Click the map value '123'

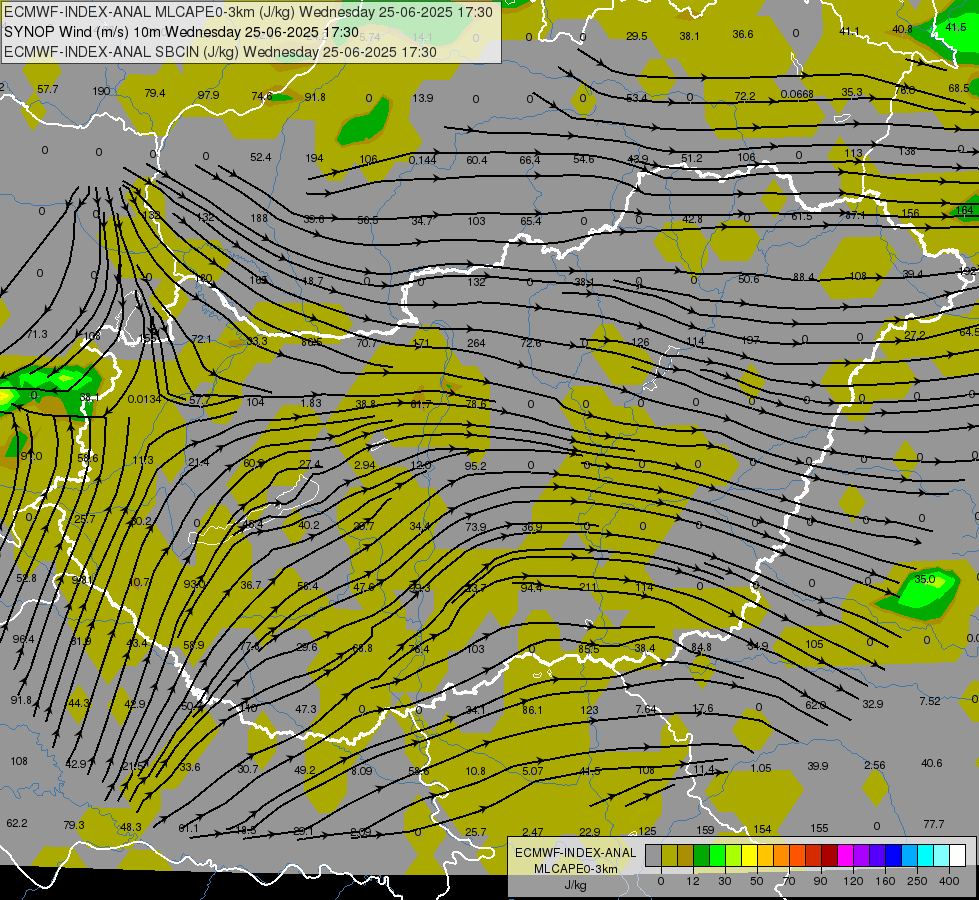[x=589, y=710]
